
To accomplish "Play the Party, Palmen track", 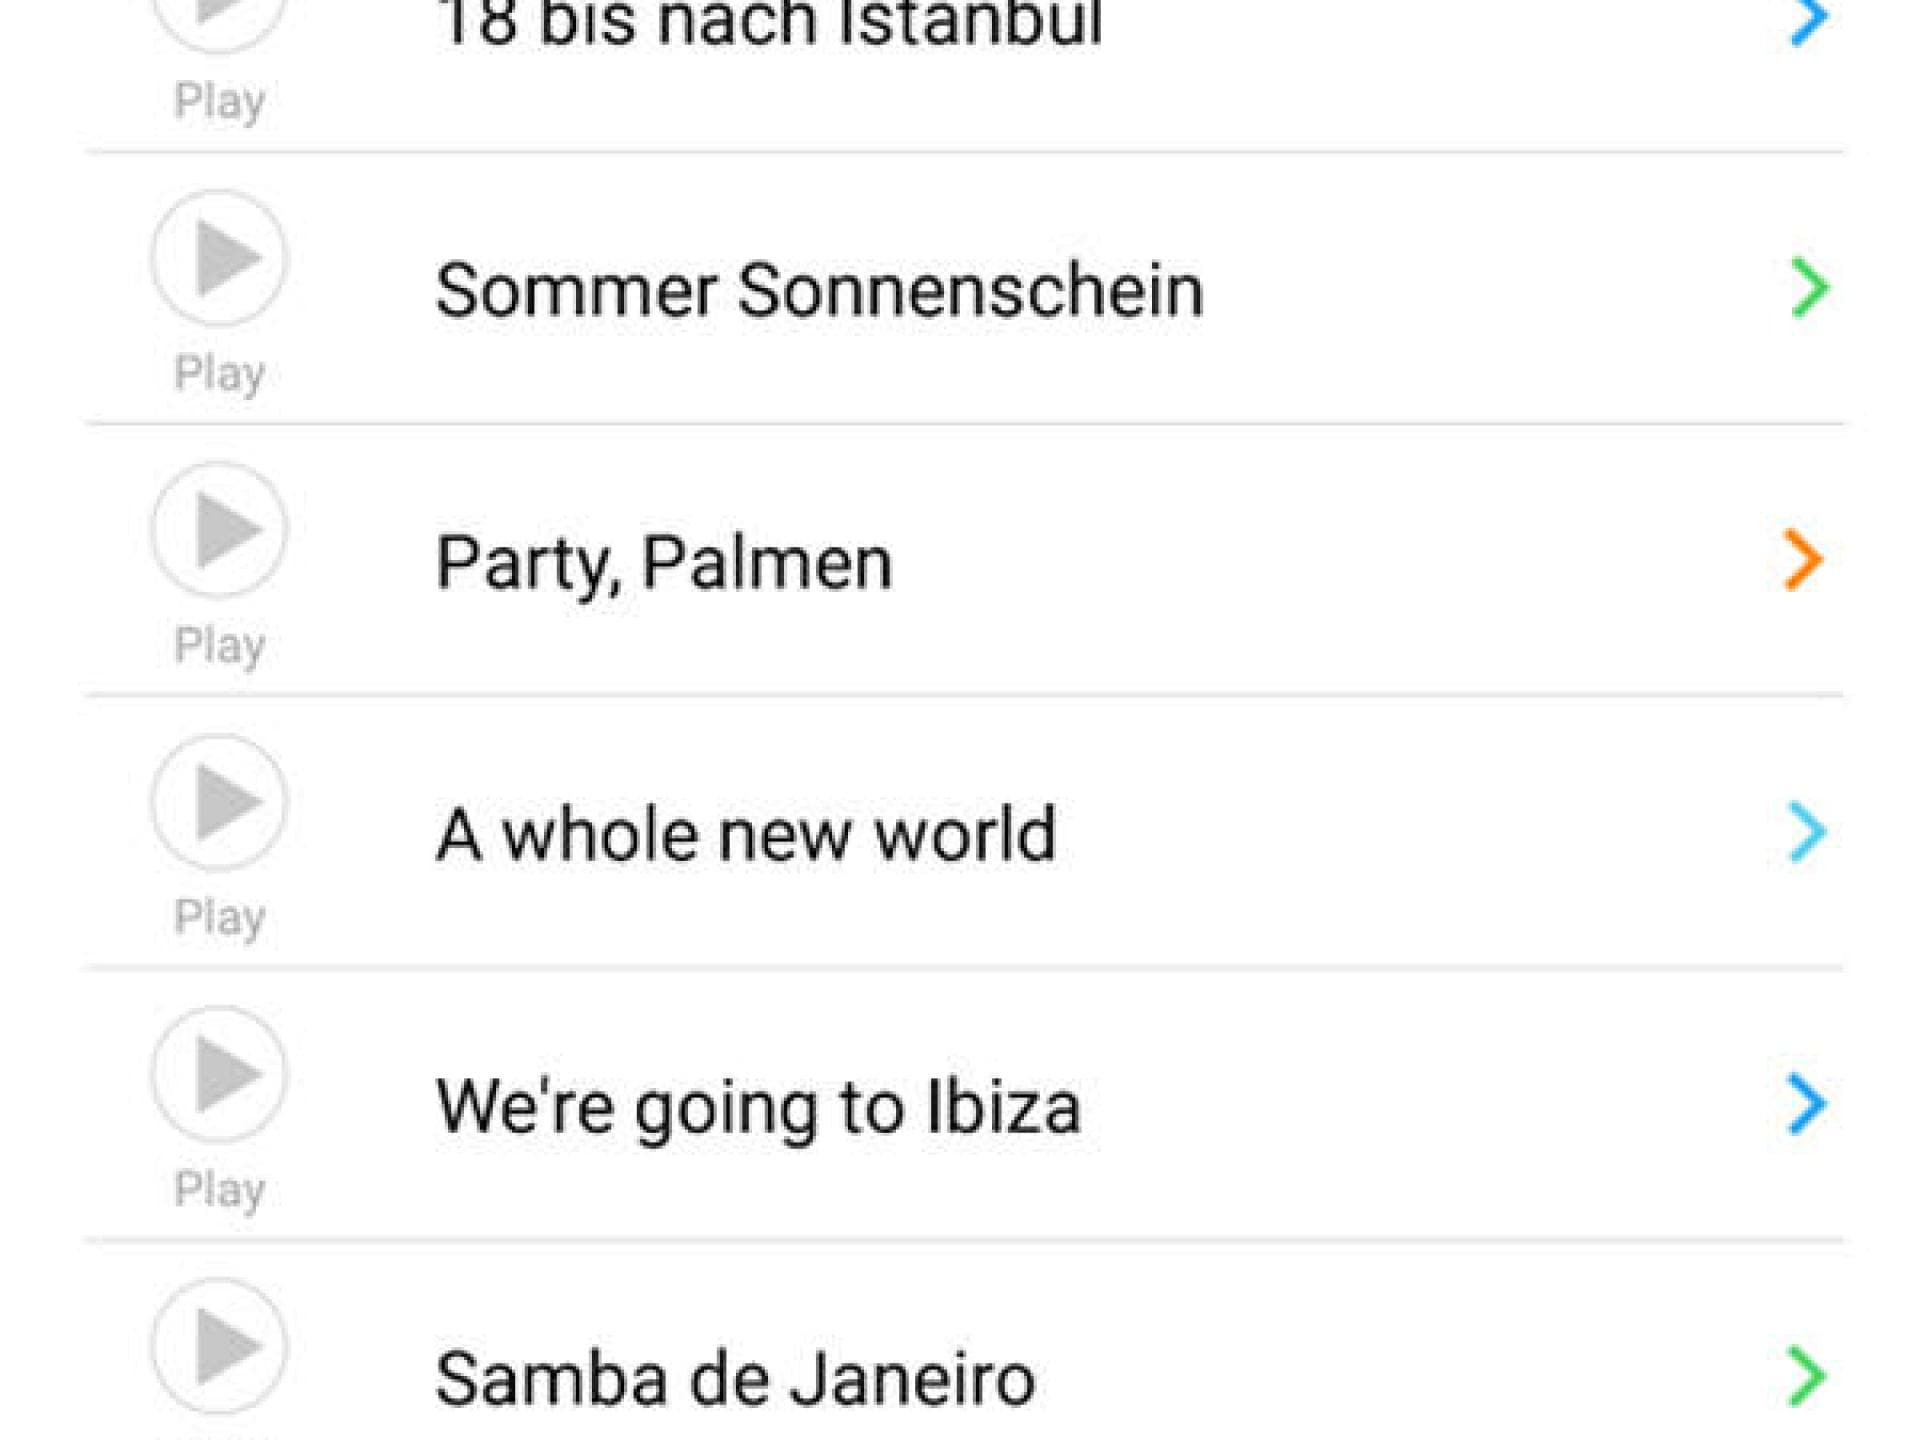I will click(x=220, y=530).
